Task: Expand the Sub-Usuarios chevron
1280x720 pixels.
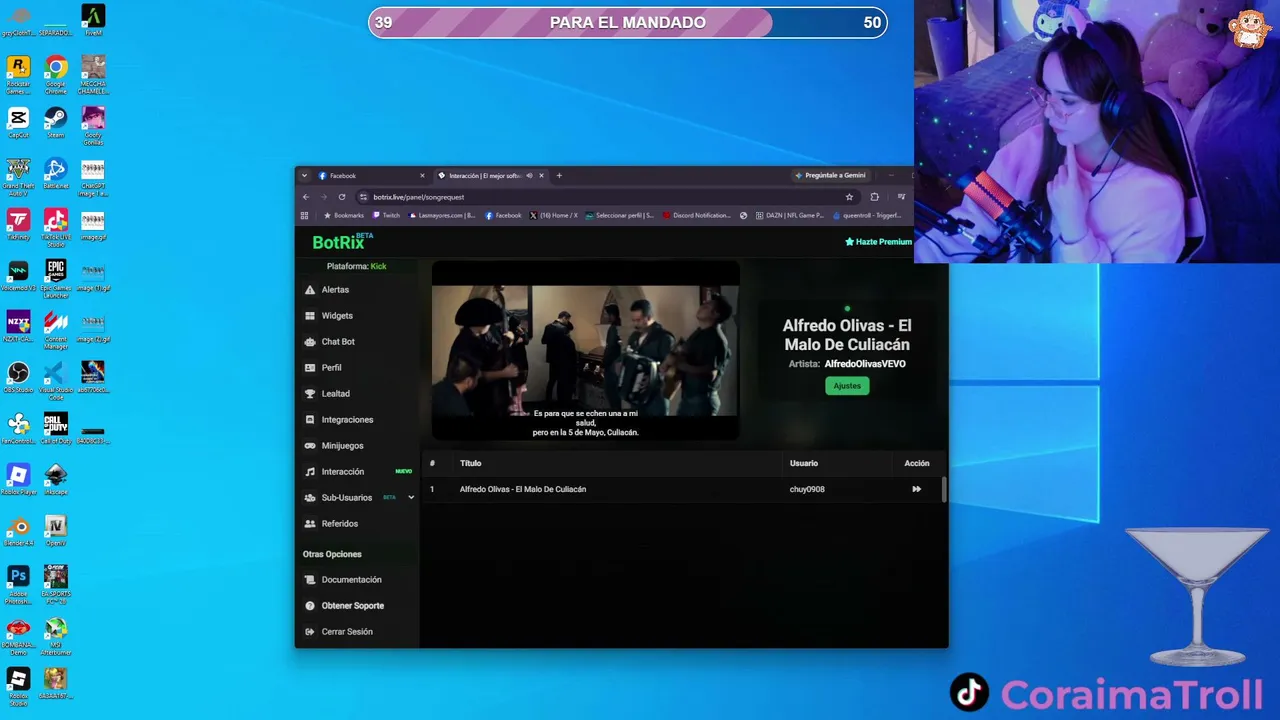Action: 410,498
